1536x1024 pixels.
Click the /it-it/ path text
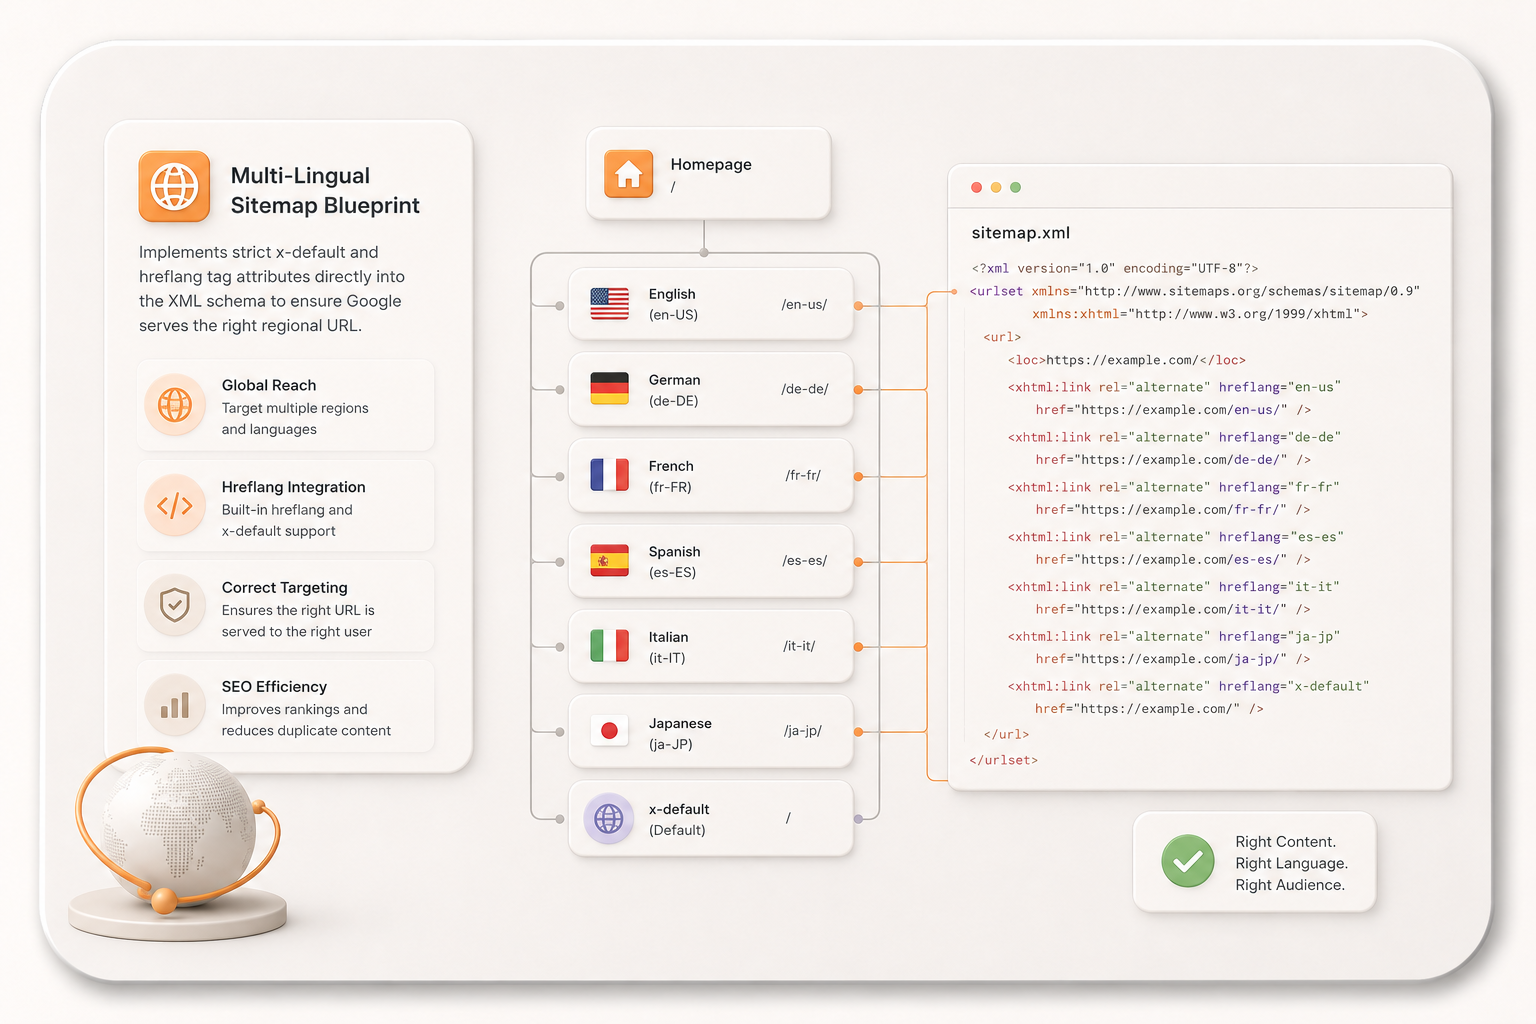pyautogui.click(x=799, y=646)
